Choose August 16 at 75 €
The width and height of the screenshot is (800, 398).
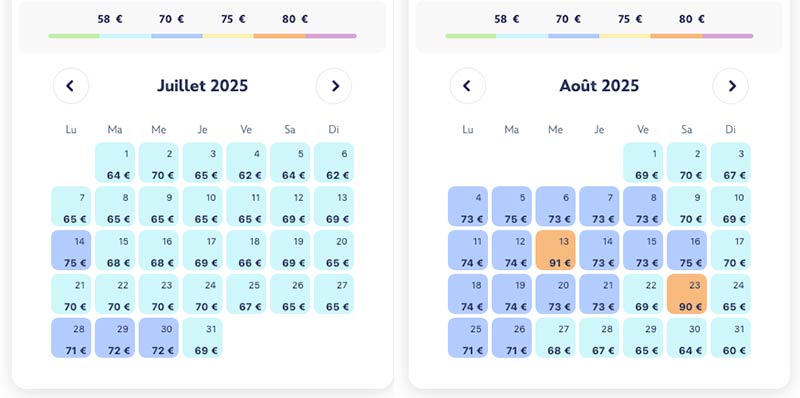click(687, 250)
